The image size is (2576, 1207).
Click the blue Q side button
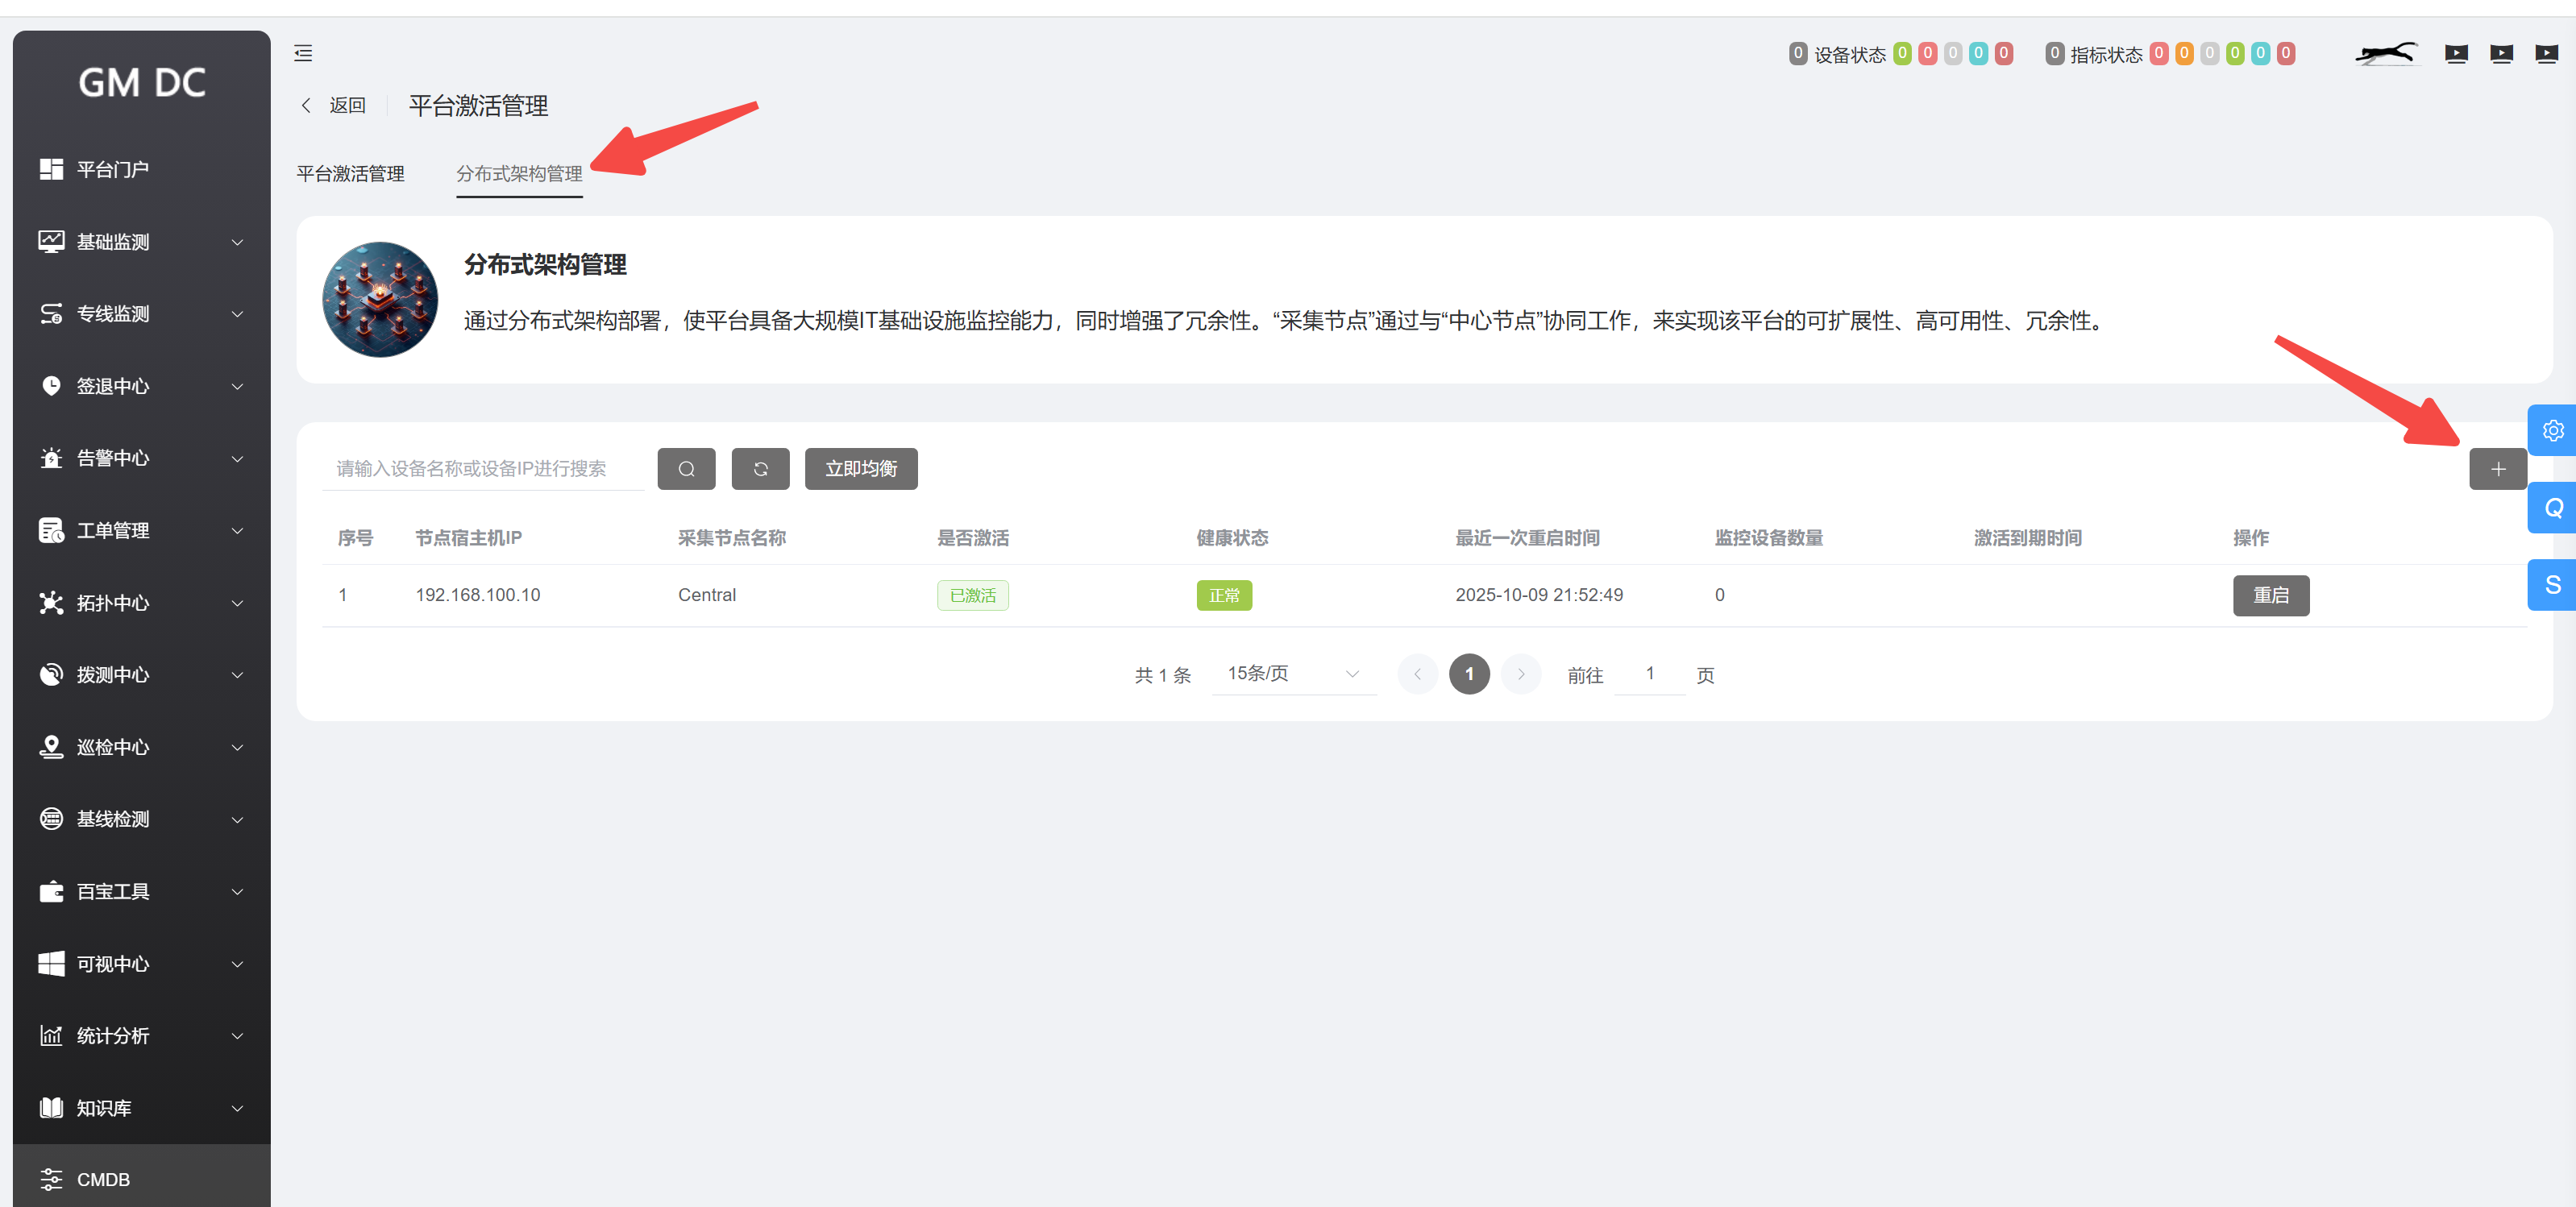[x=2552, y=508]
